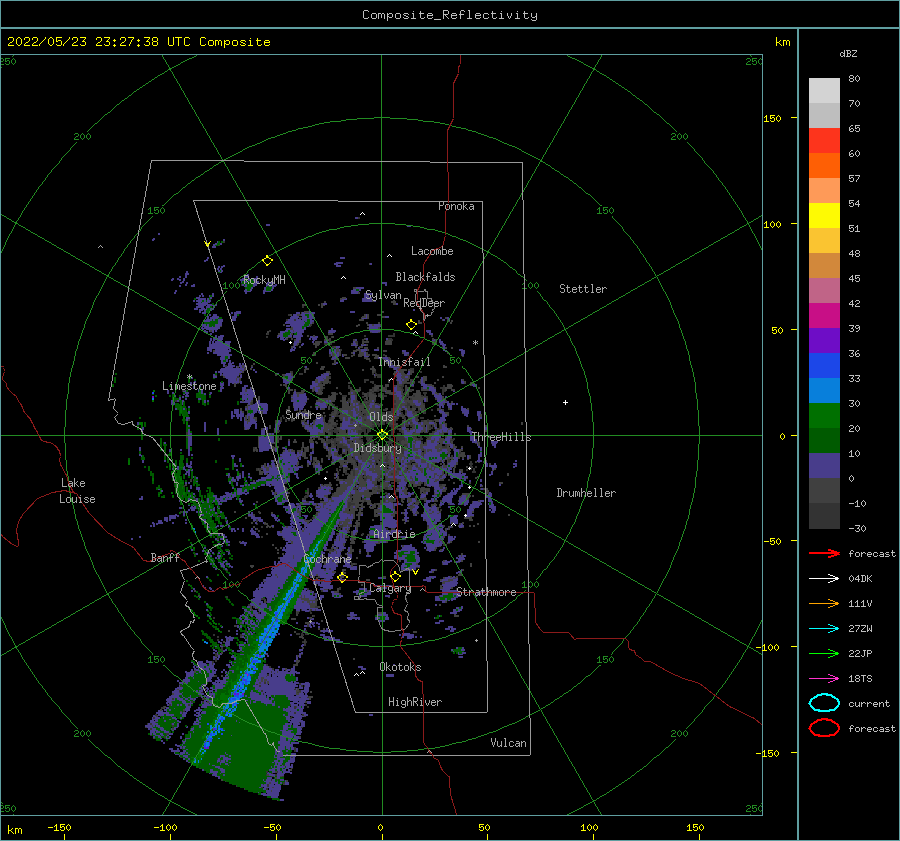The image size is (900, 841).
Task: Click the red forecast arrow in legend
Action: point(824,553)
